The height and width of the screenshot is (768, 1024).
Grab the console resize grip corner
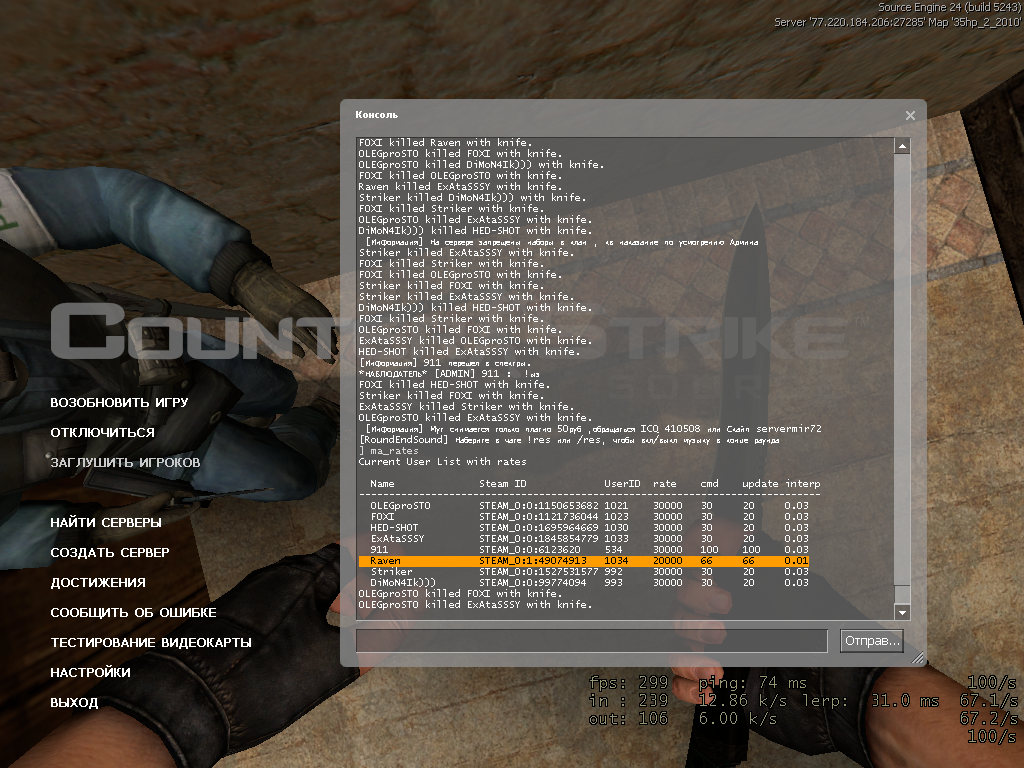click(918, 658)
